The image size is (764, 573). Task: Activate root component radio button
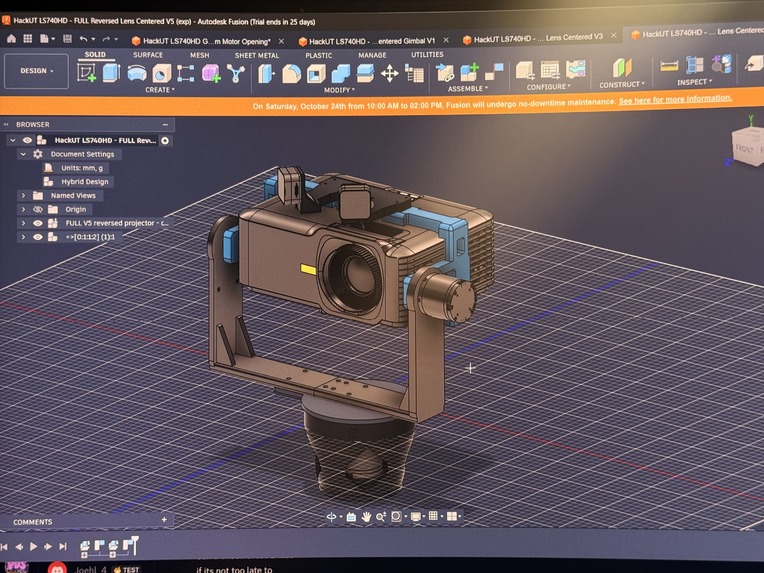tap(165, 141)
